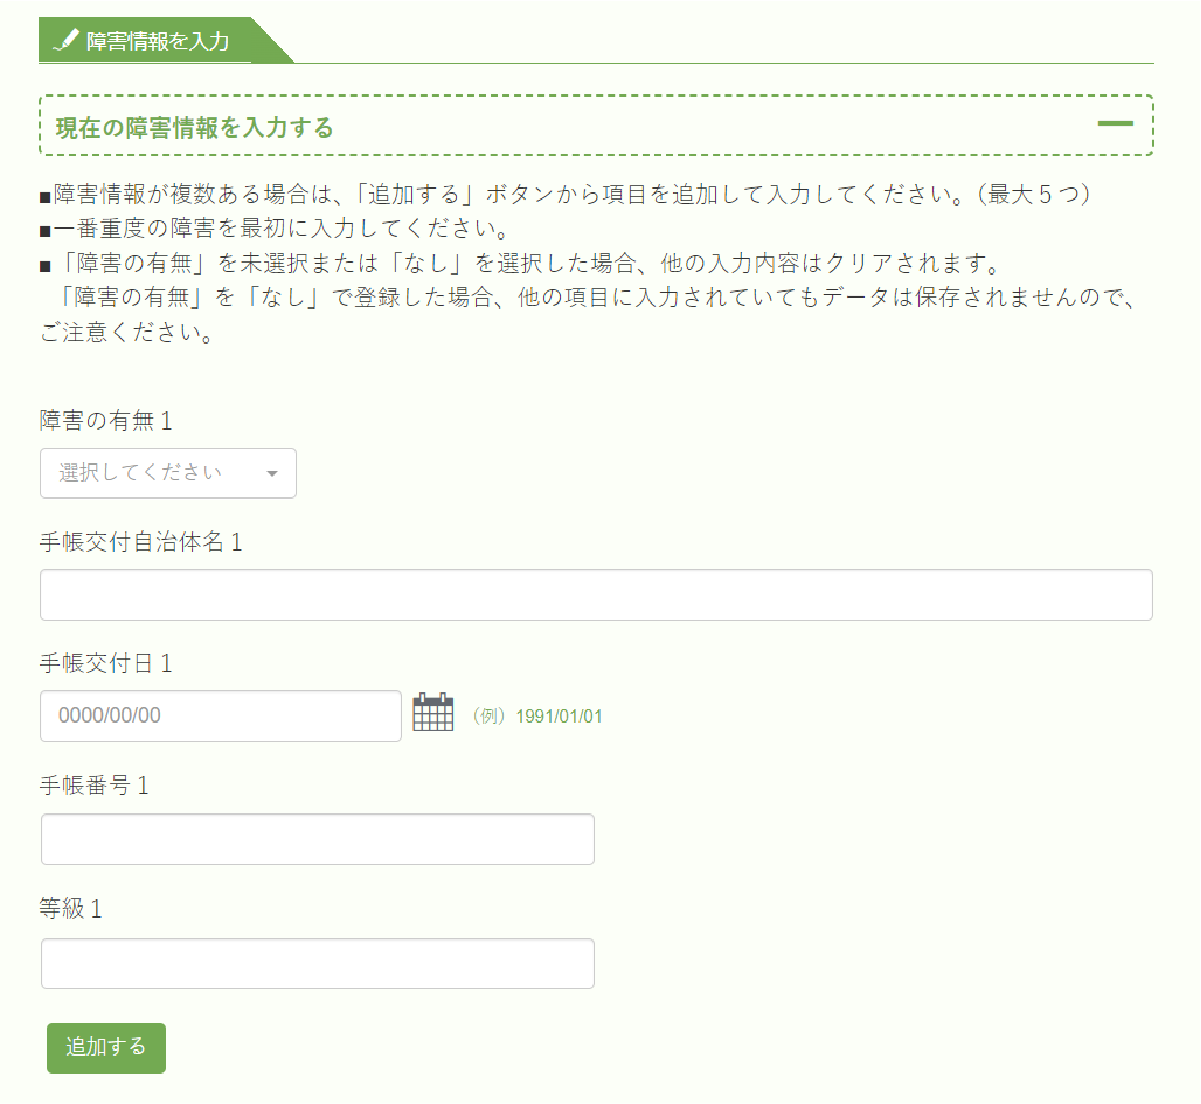Click the 等級1 label
This screenshot has height=1104, width=1201.
pos(71,909)
